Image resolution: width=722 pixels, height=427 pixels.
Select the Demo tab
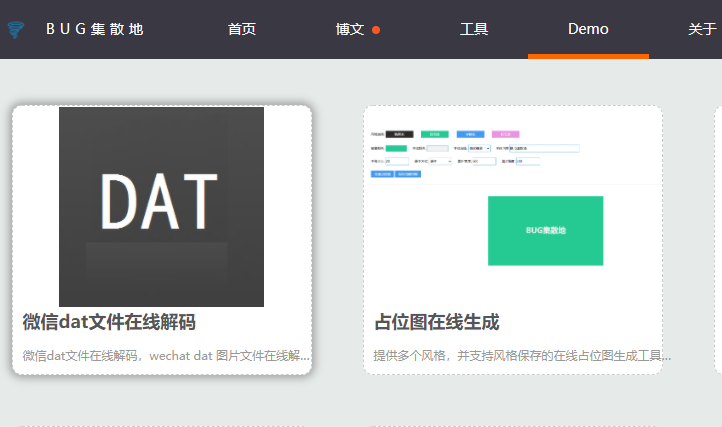tap(588, 29)
